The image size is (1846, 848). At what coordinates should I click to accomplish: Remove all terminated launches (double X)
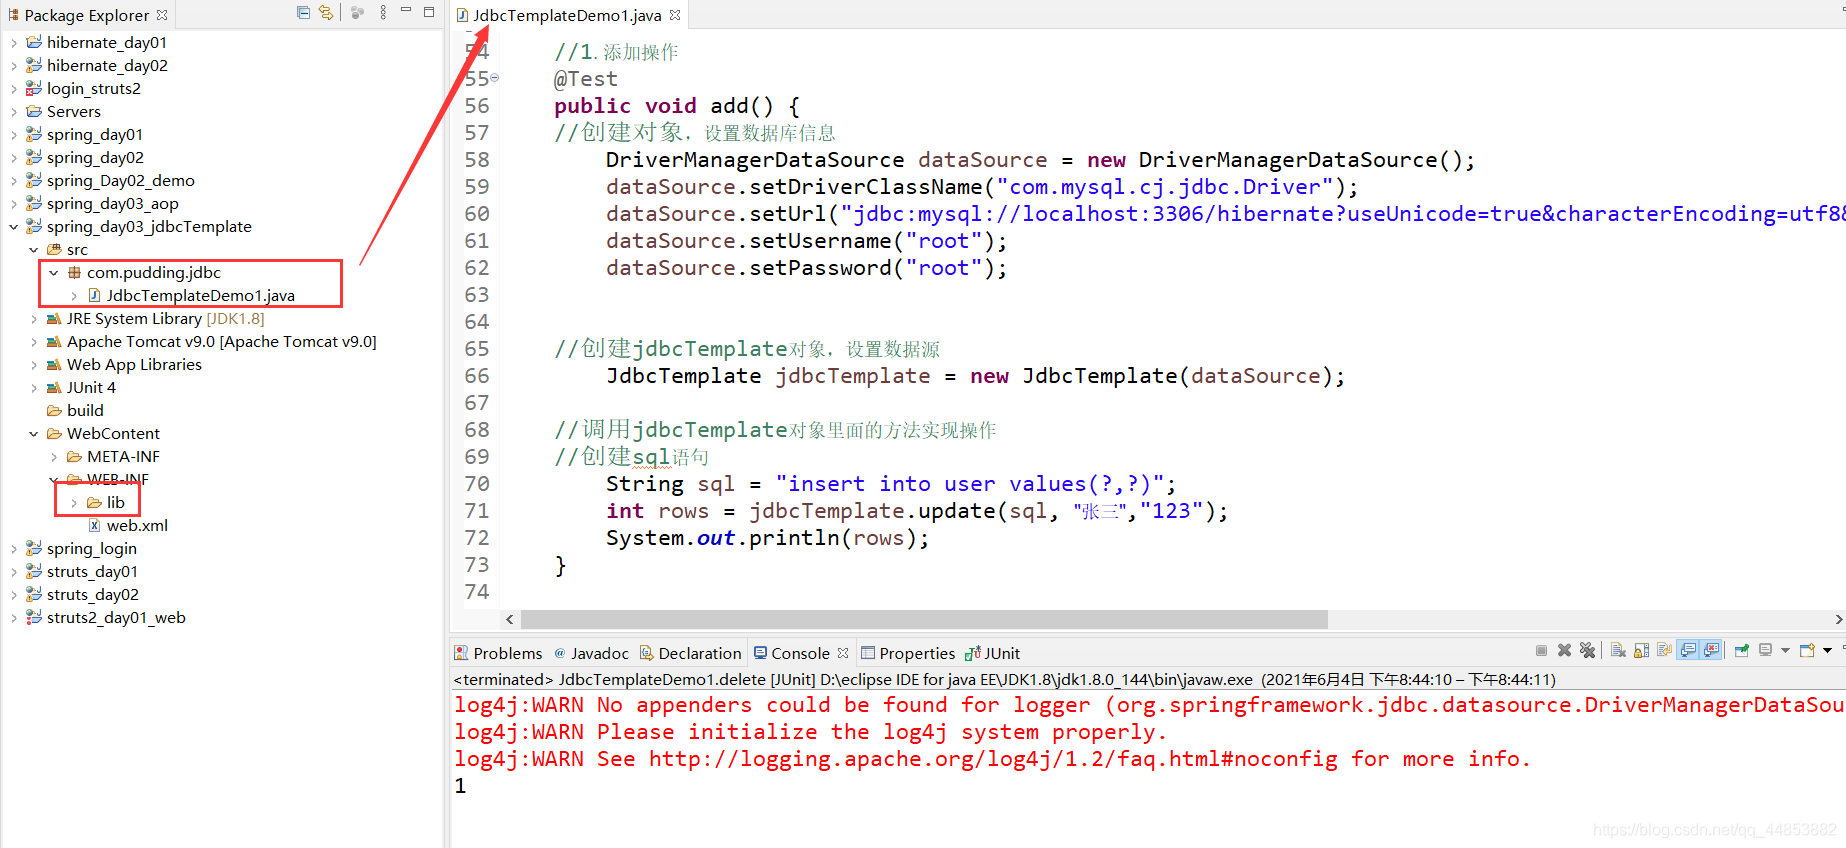click(1587, 650)
